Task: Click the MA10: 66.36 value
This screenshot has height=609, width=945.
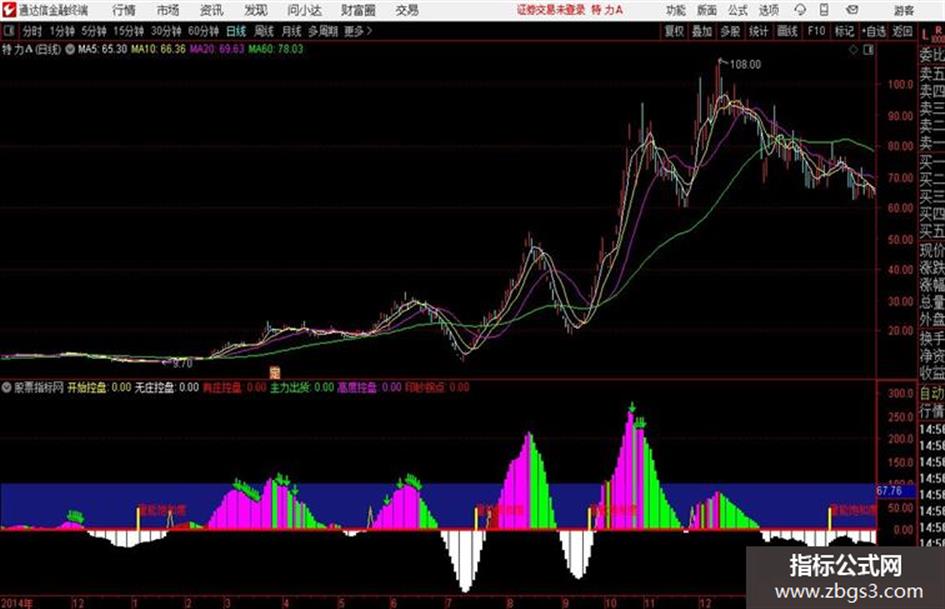Action: point(159,49)
